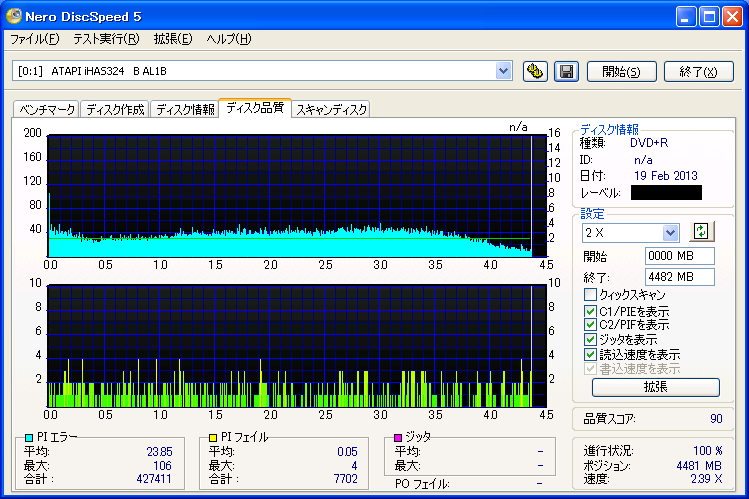The height and width of the screenshot is (499, 749).
Task: Expand the ATAPI iHAS324 drive dropdown
Action: pyautogui.click(x=503, y=71)
